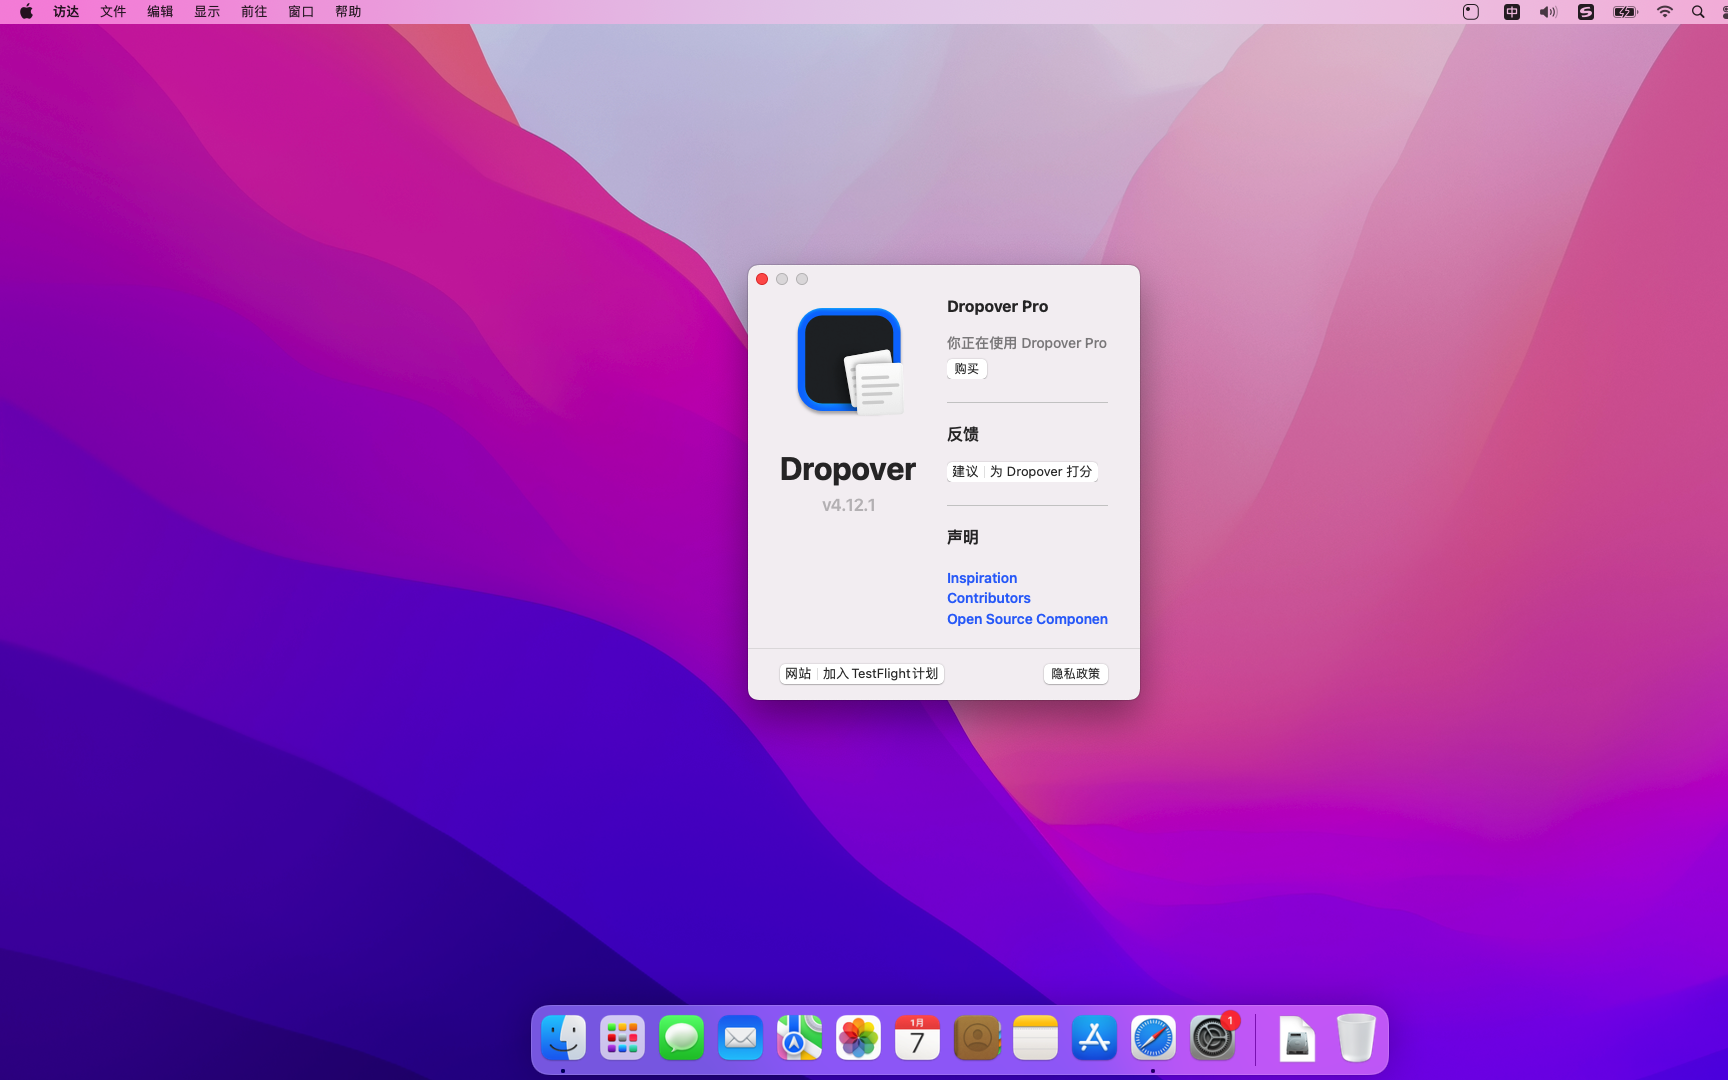Launch App Store from the Dock
The height and width of the screenshot is (1080, 1728).
click(x=1095, y=1038)
